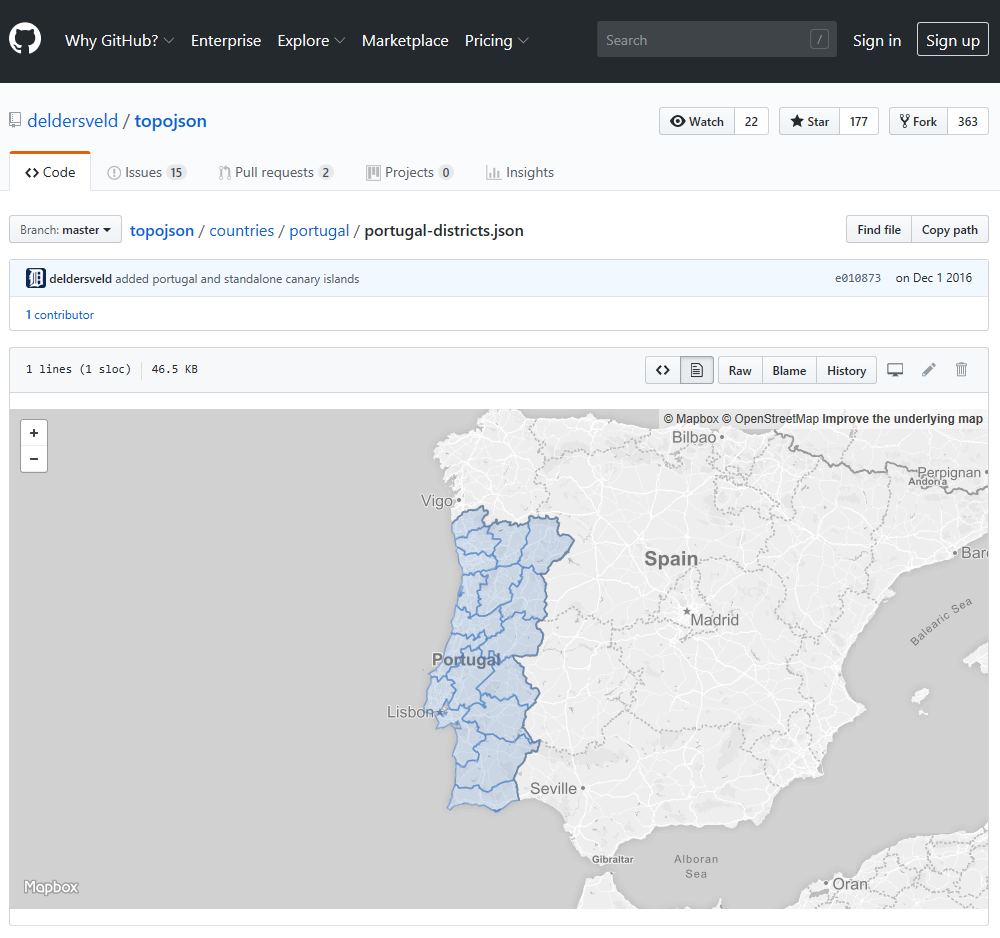Viewport: 1000px width, 938px height.
Task: Open file in GitHub Desktop via monitor icon
Action: [895, 369]
